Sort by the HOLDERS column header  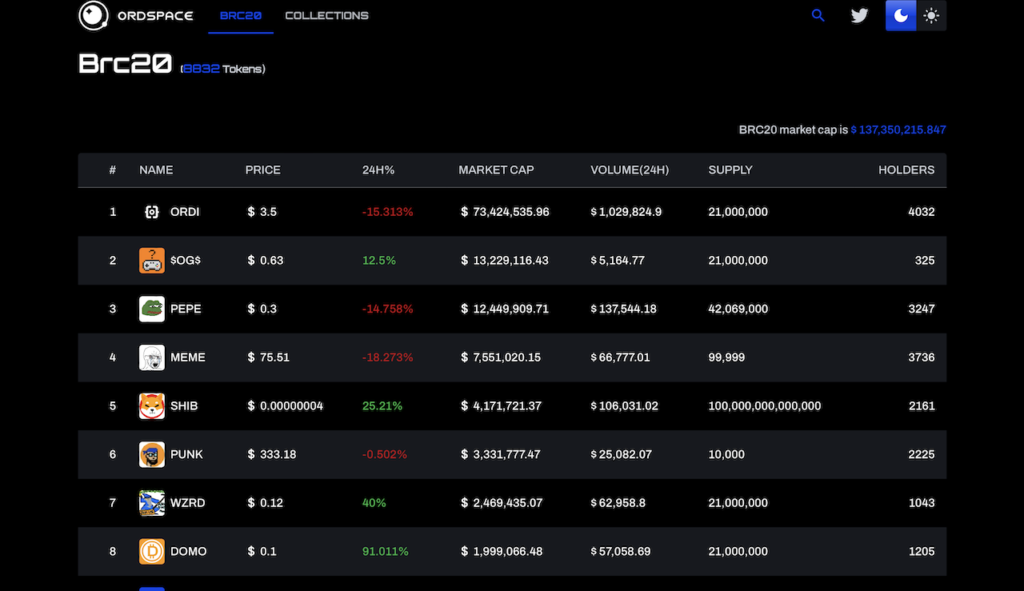906,170
